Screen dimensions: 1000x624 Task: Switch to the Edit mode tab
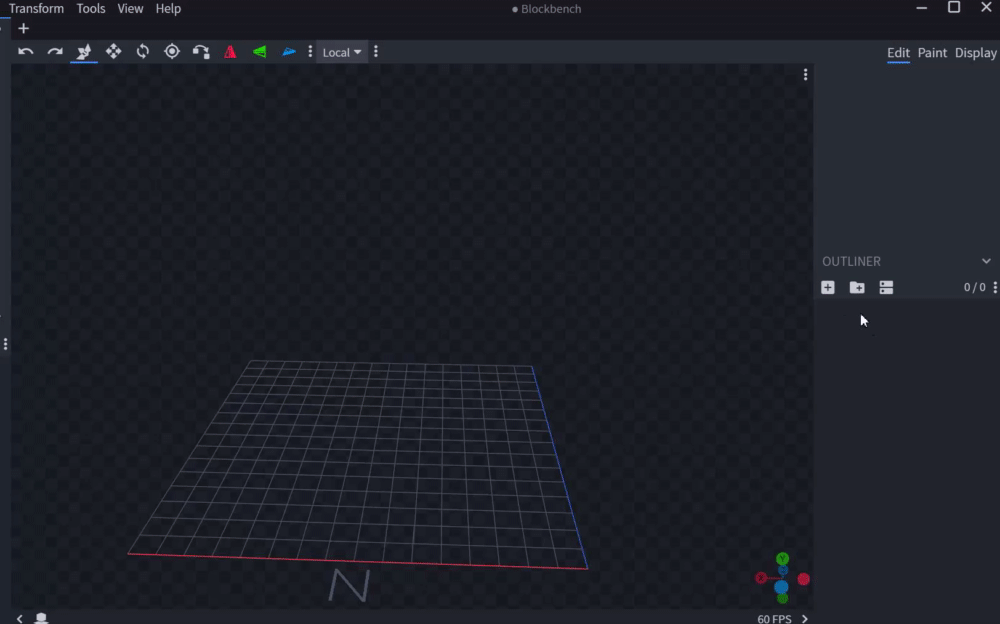898,53
